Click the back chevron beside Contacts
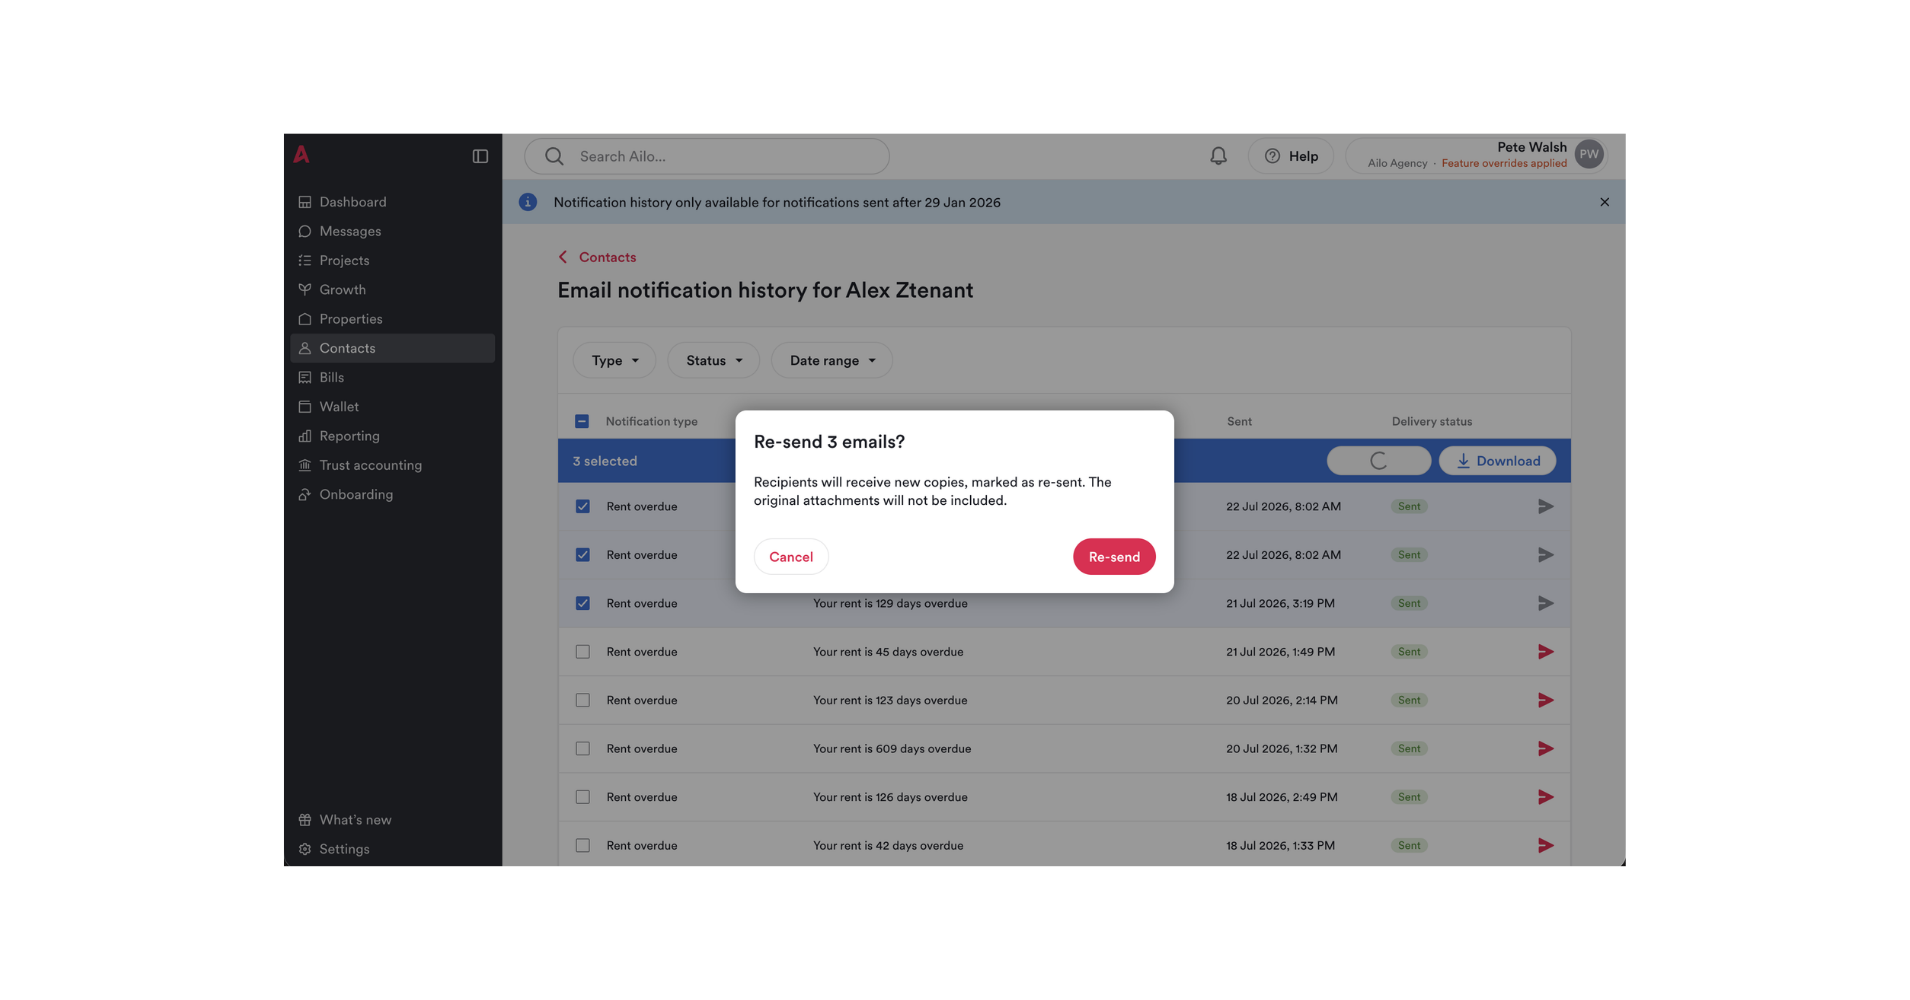Viewport: 1910px width, 1000px height. pyautogui.click(x=563, y=257)
